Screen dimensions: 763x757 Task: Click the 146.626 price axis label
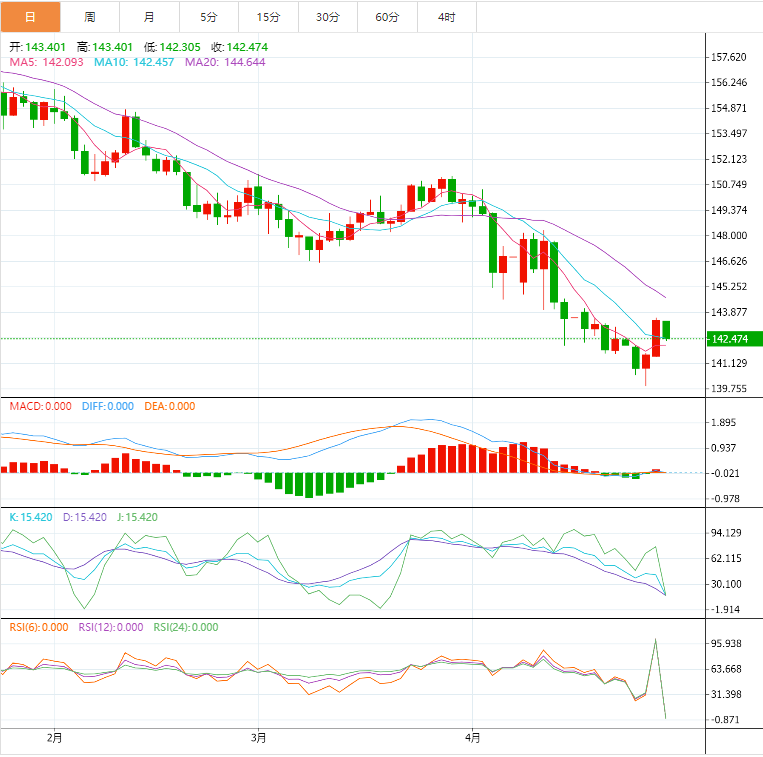pyautogui.click(x=728, y=261)
